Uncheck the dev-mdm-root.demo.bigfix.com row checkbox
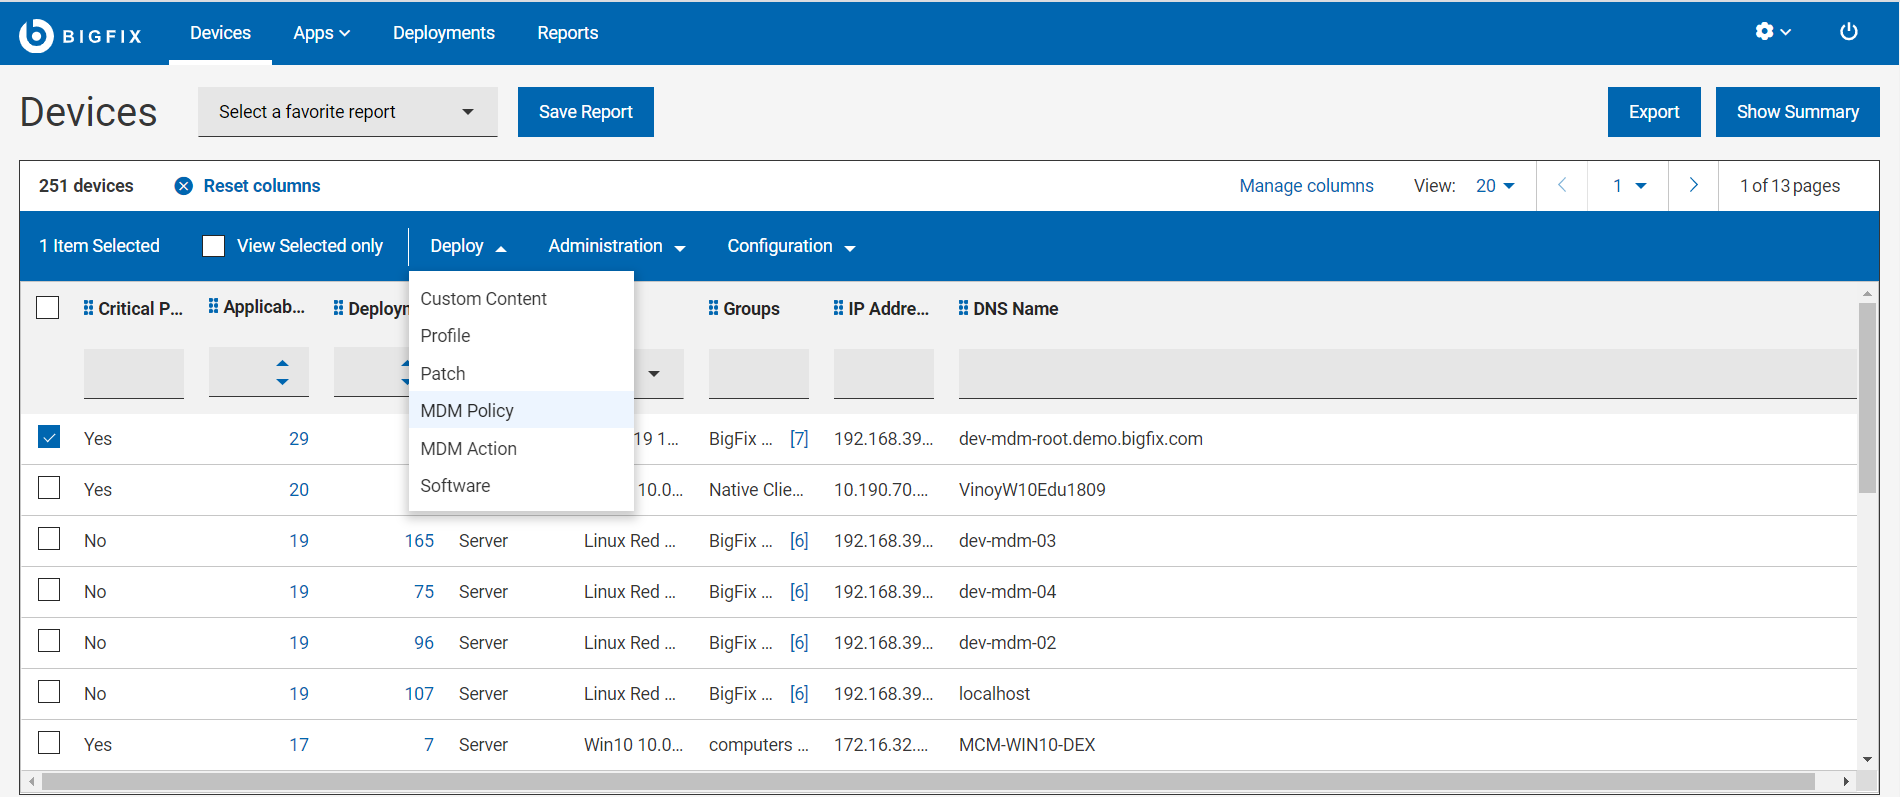 pos(49,438)
